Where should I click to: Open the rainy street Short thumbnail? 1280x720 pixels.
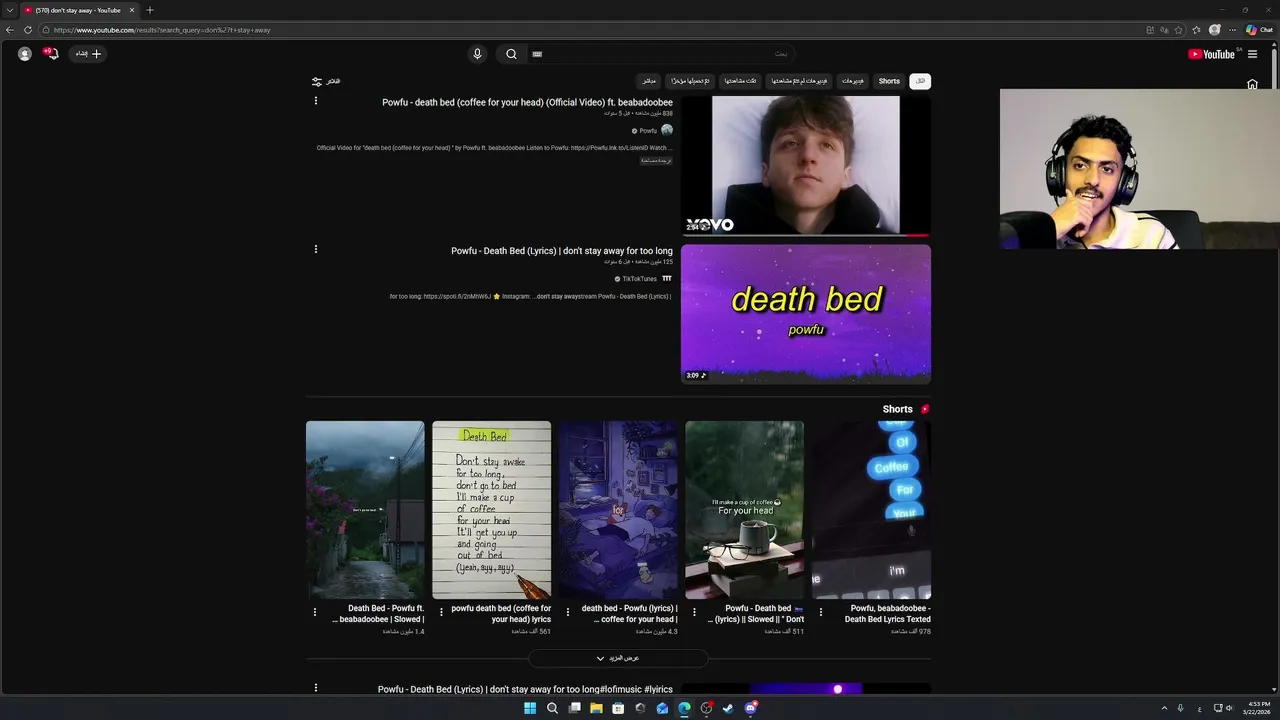click(365, 510)
